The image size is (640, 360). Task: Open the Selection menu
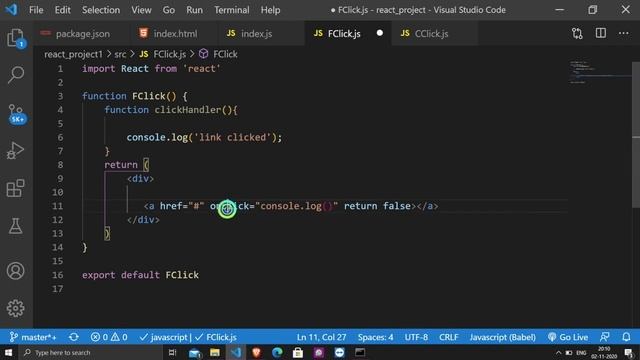point(101,10)
